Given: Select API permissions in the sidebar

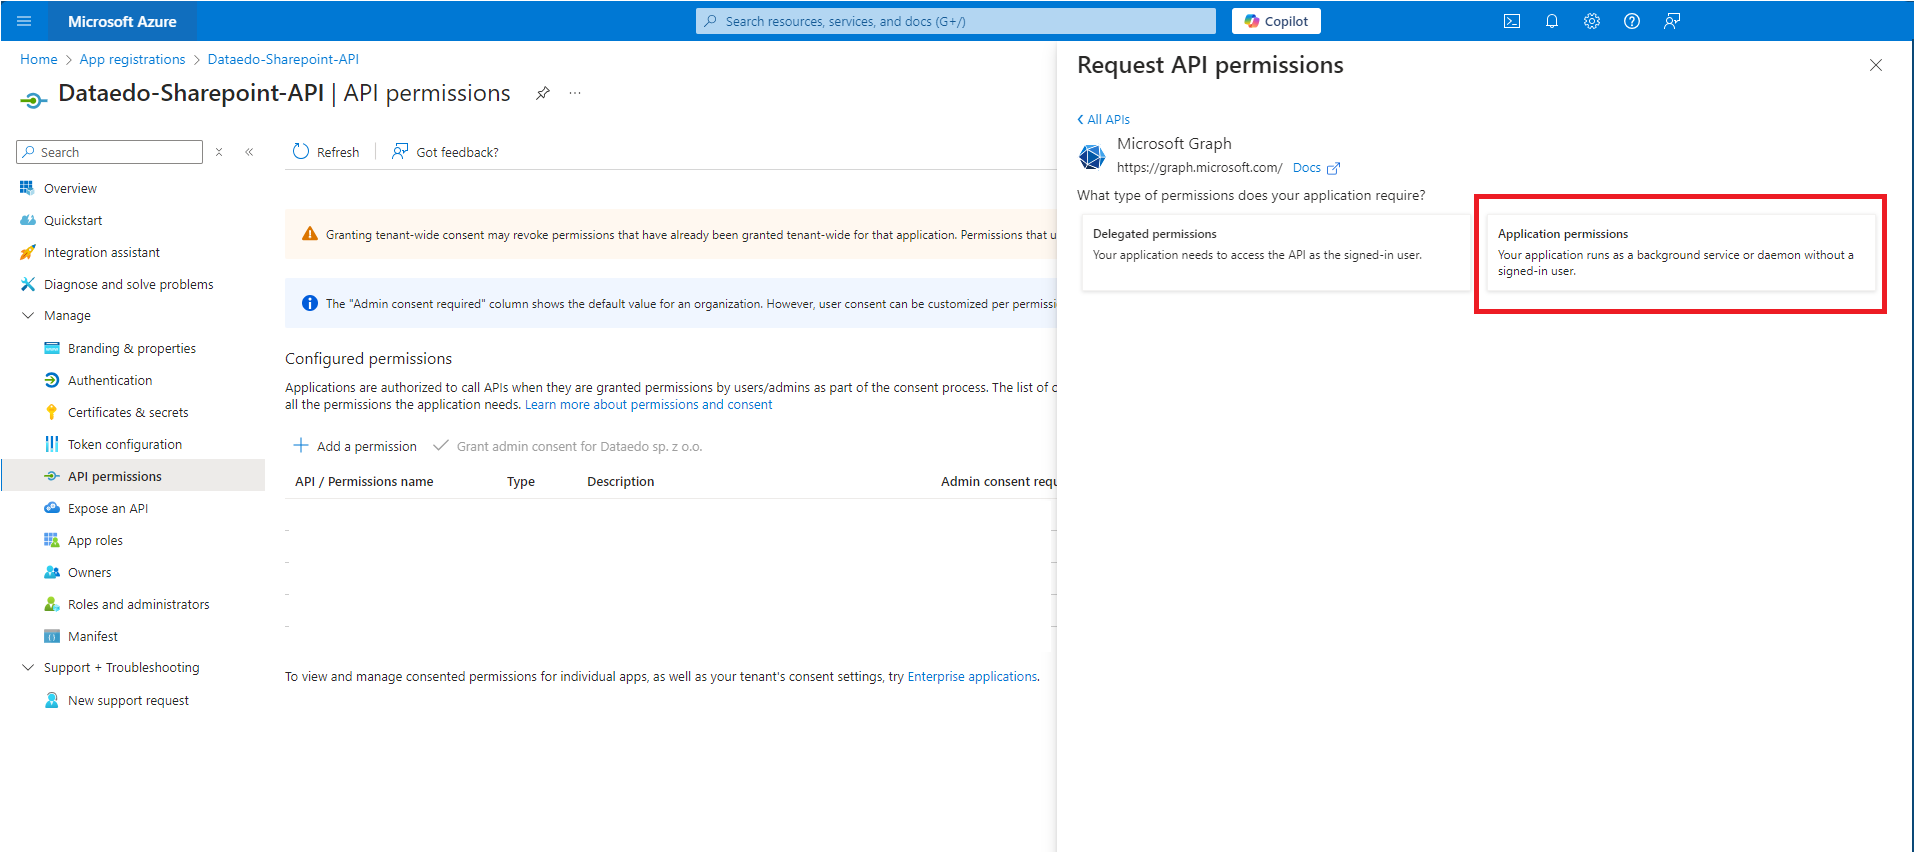Looking at the screenshot, I should (133, 476).
